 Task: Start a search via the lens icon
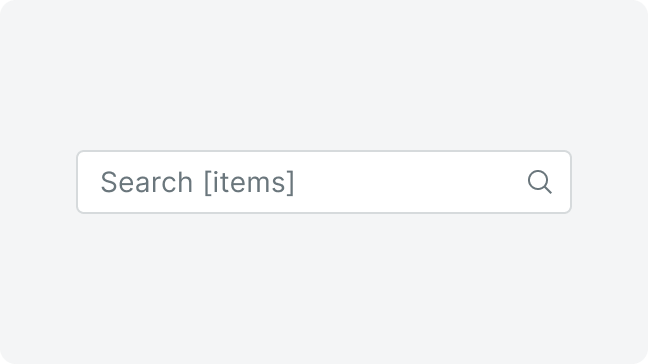coord(539,182)
